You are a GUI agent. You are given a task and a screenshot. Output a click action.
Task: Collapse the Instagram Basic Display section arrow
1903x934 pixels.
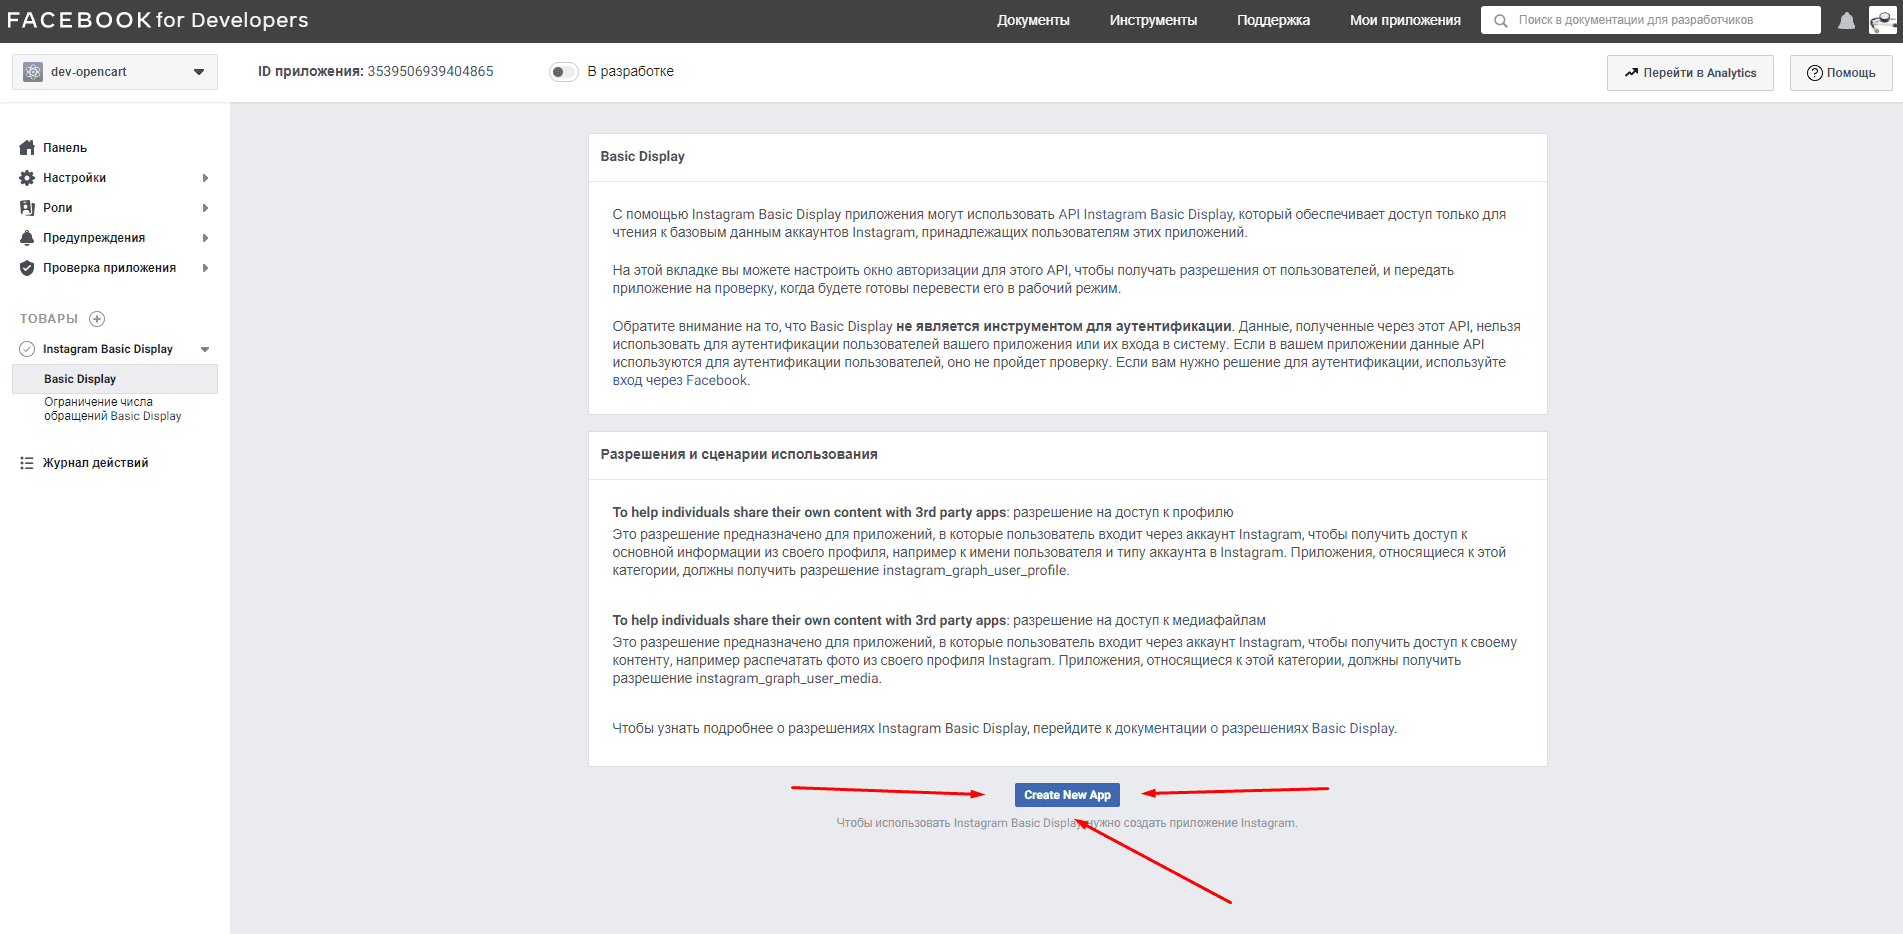(x=205, y=349)
